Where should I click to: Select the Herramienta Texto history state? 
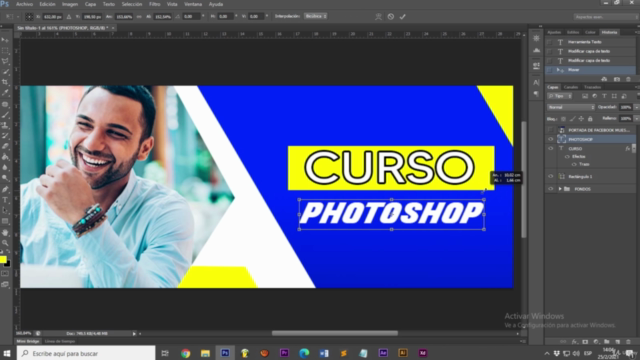click(591, 42)
